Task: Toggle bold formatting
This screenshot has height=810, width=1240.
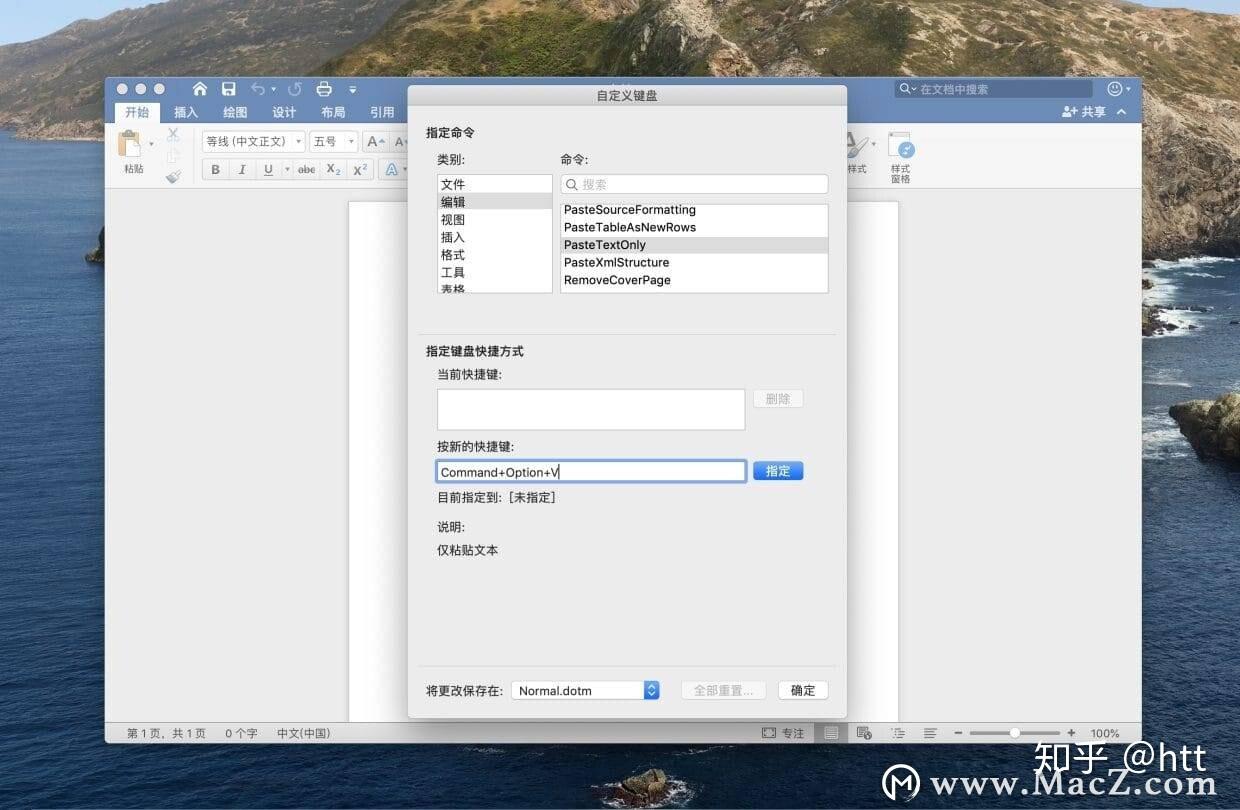Action: pos(214,169)
